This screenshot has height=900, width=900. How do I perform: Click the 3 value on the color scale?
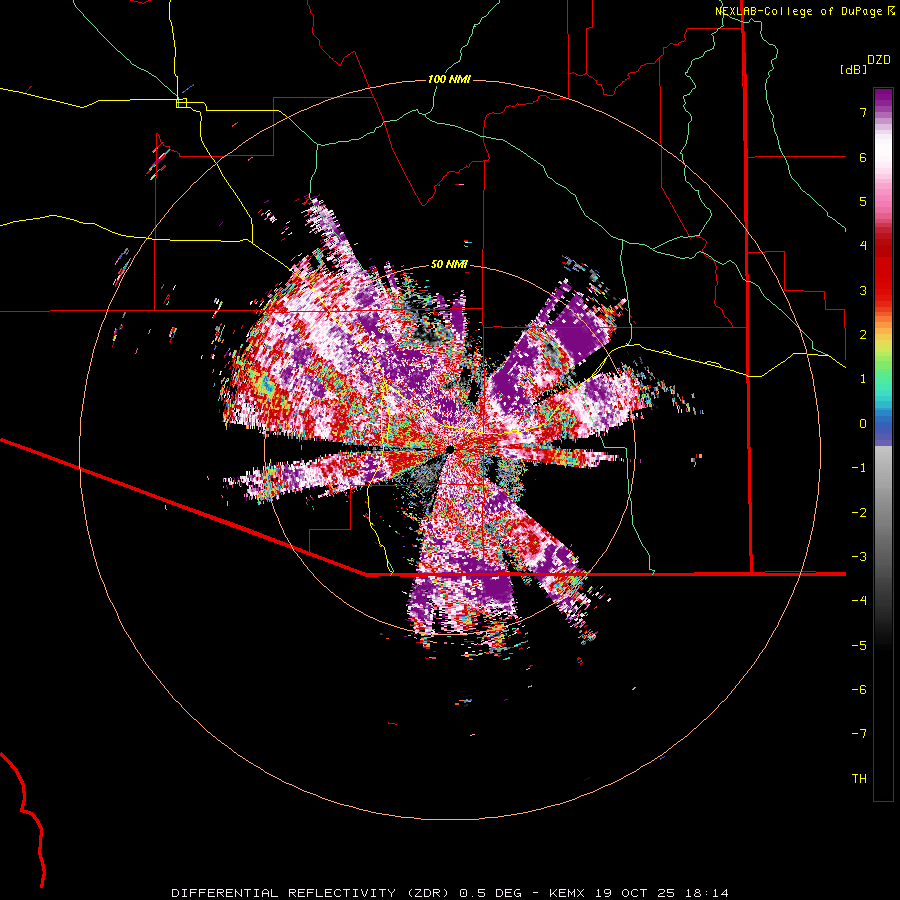863,290
